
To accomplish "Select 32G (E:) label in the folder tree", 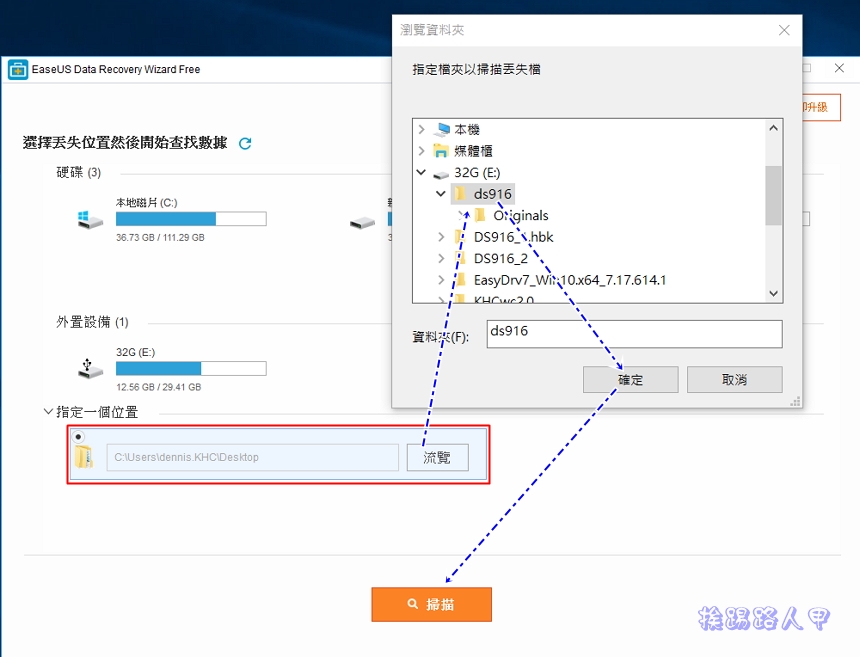I will click(477, 173).
